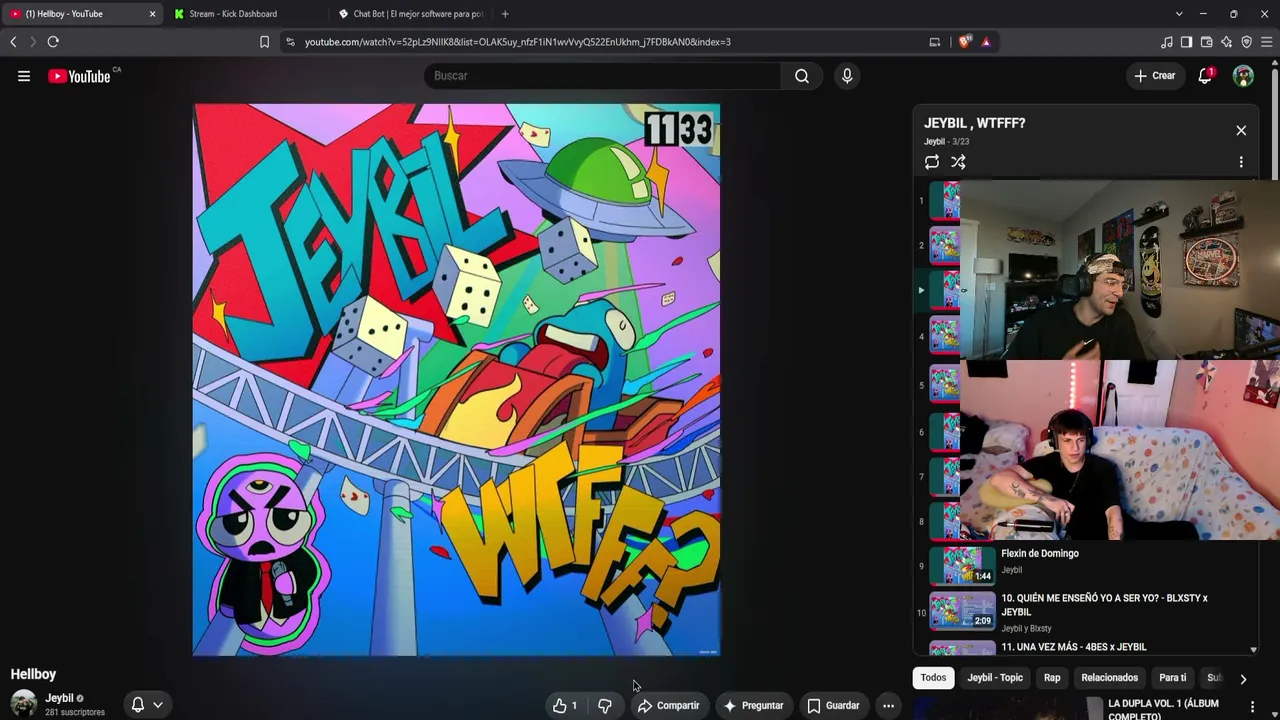
Task: Open the Brave Wallet icon
Action: click(1206, 42)
